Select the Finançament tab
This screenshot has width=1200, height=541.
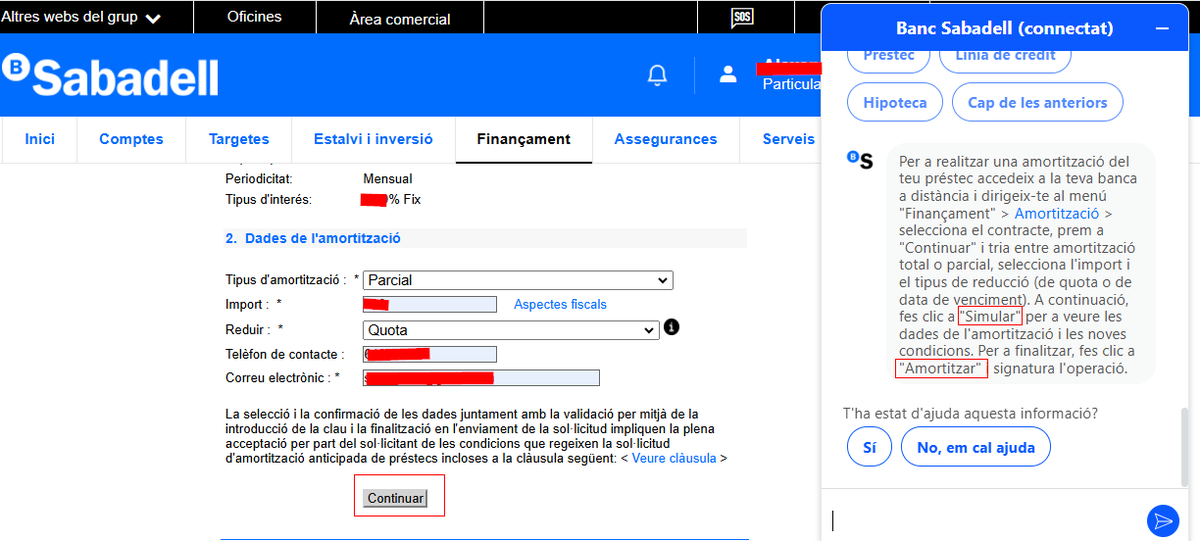[x=524, y=139]
